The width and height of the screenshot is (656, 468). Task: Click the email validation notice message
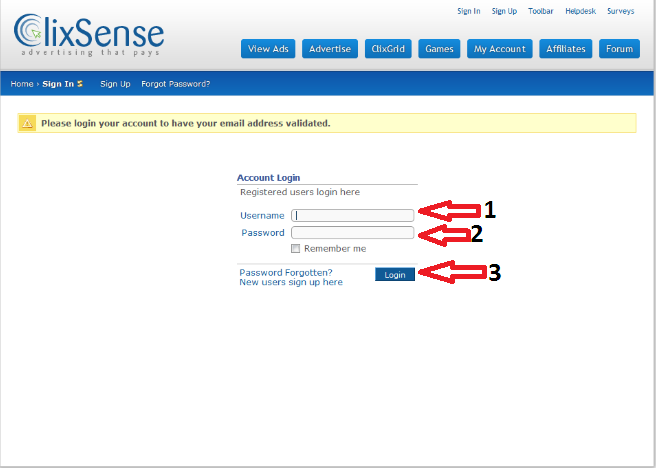point(186,123)
